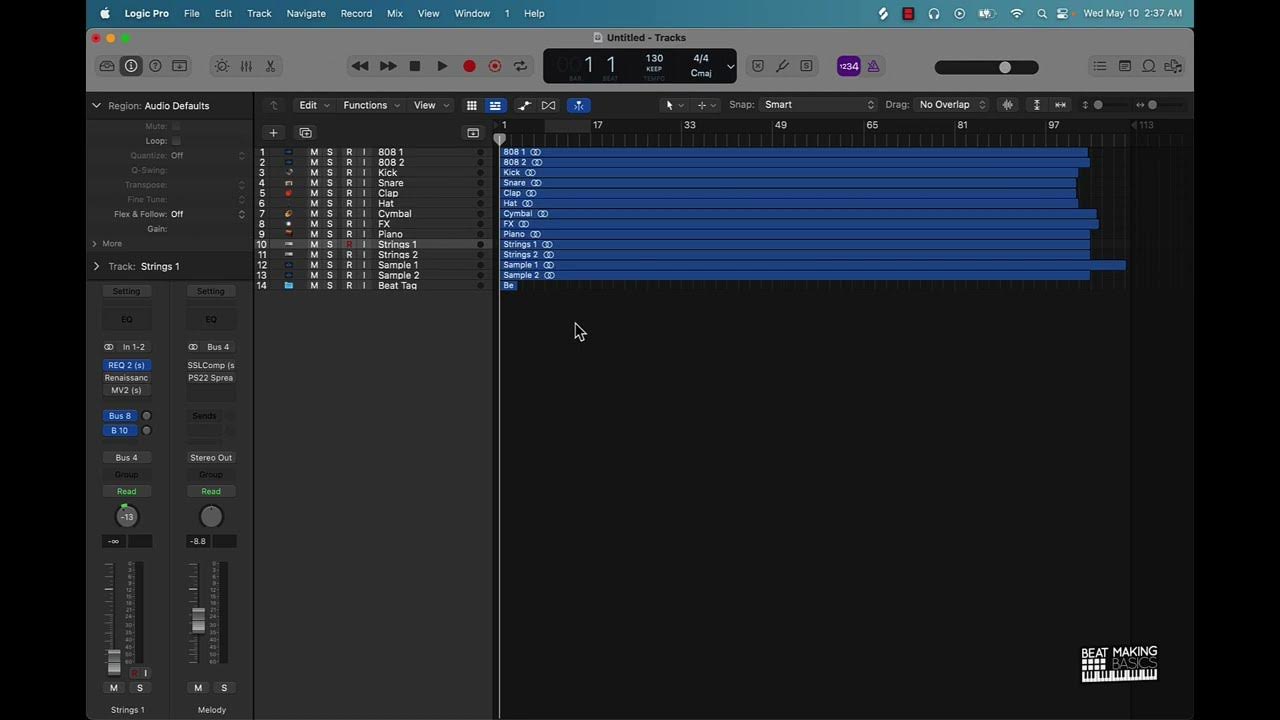Open the Window menu
The width and height of the screenshot is (1280, 720).
tap(472, 13)
